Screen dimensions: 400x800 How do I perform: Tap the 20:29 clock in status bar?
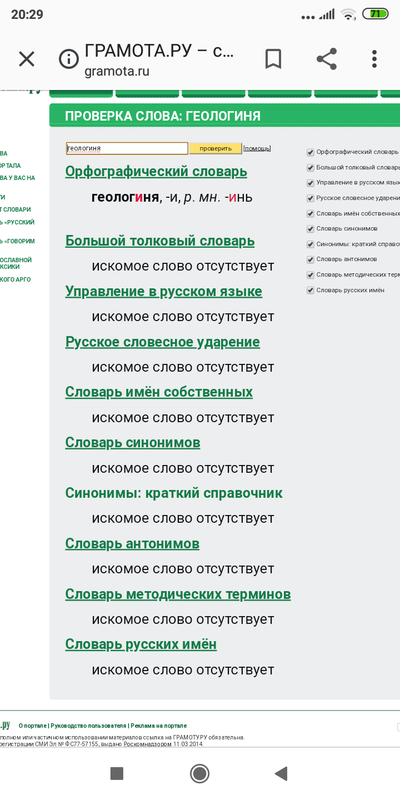27,14
